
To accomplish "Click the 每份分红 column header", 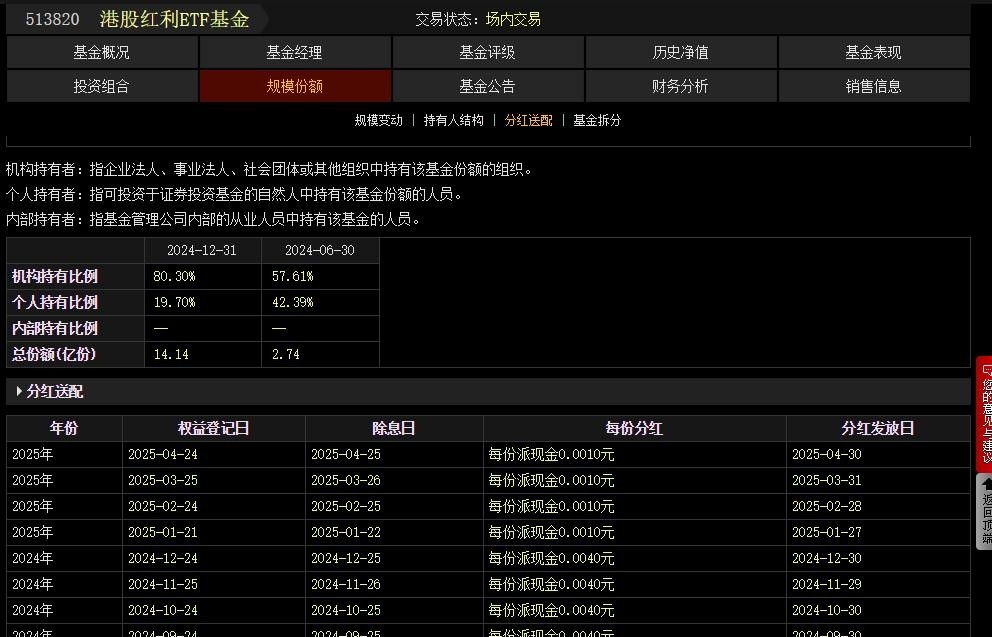I will 634,428.
